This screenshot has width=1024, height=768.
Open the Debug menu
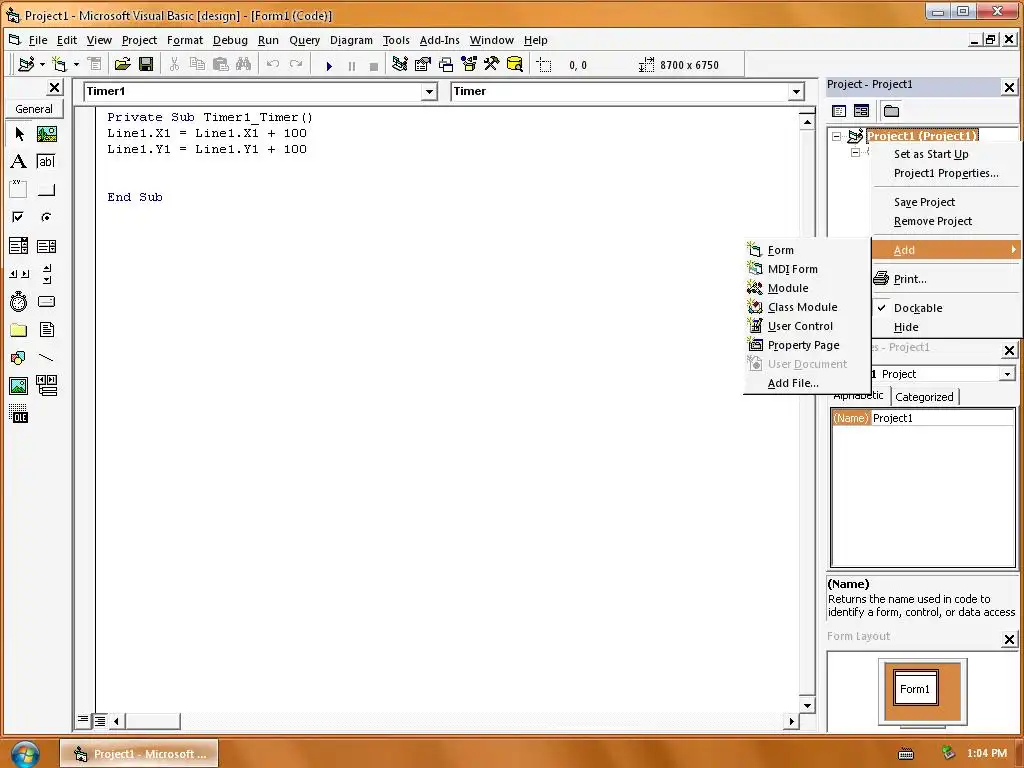[x=230, y=40]
